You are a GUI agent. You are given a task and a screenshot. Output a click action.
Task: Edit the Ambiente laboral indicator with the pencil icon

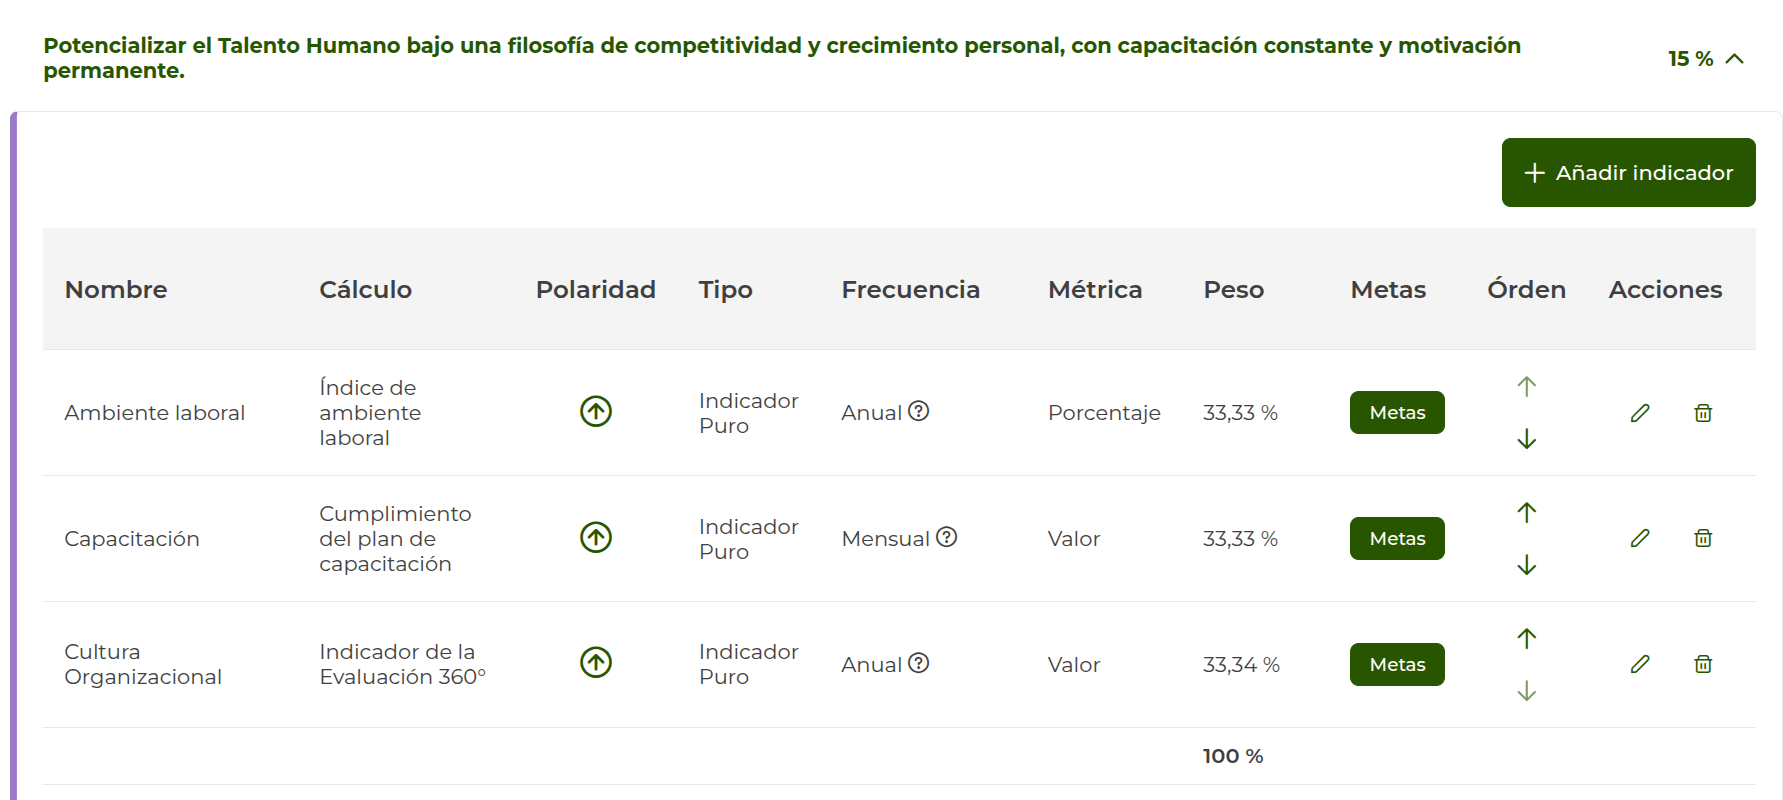1639,412
